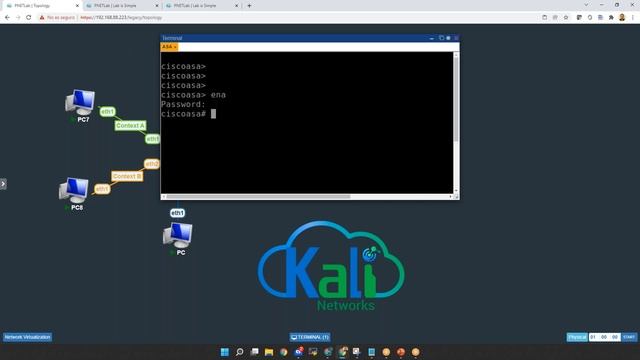Click inside the ciscoasa terminal console
The height and width of the screenshot is (360, 640).
(307, 122)
